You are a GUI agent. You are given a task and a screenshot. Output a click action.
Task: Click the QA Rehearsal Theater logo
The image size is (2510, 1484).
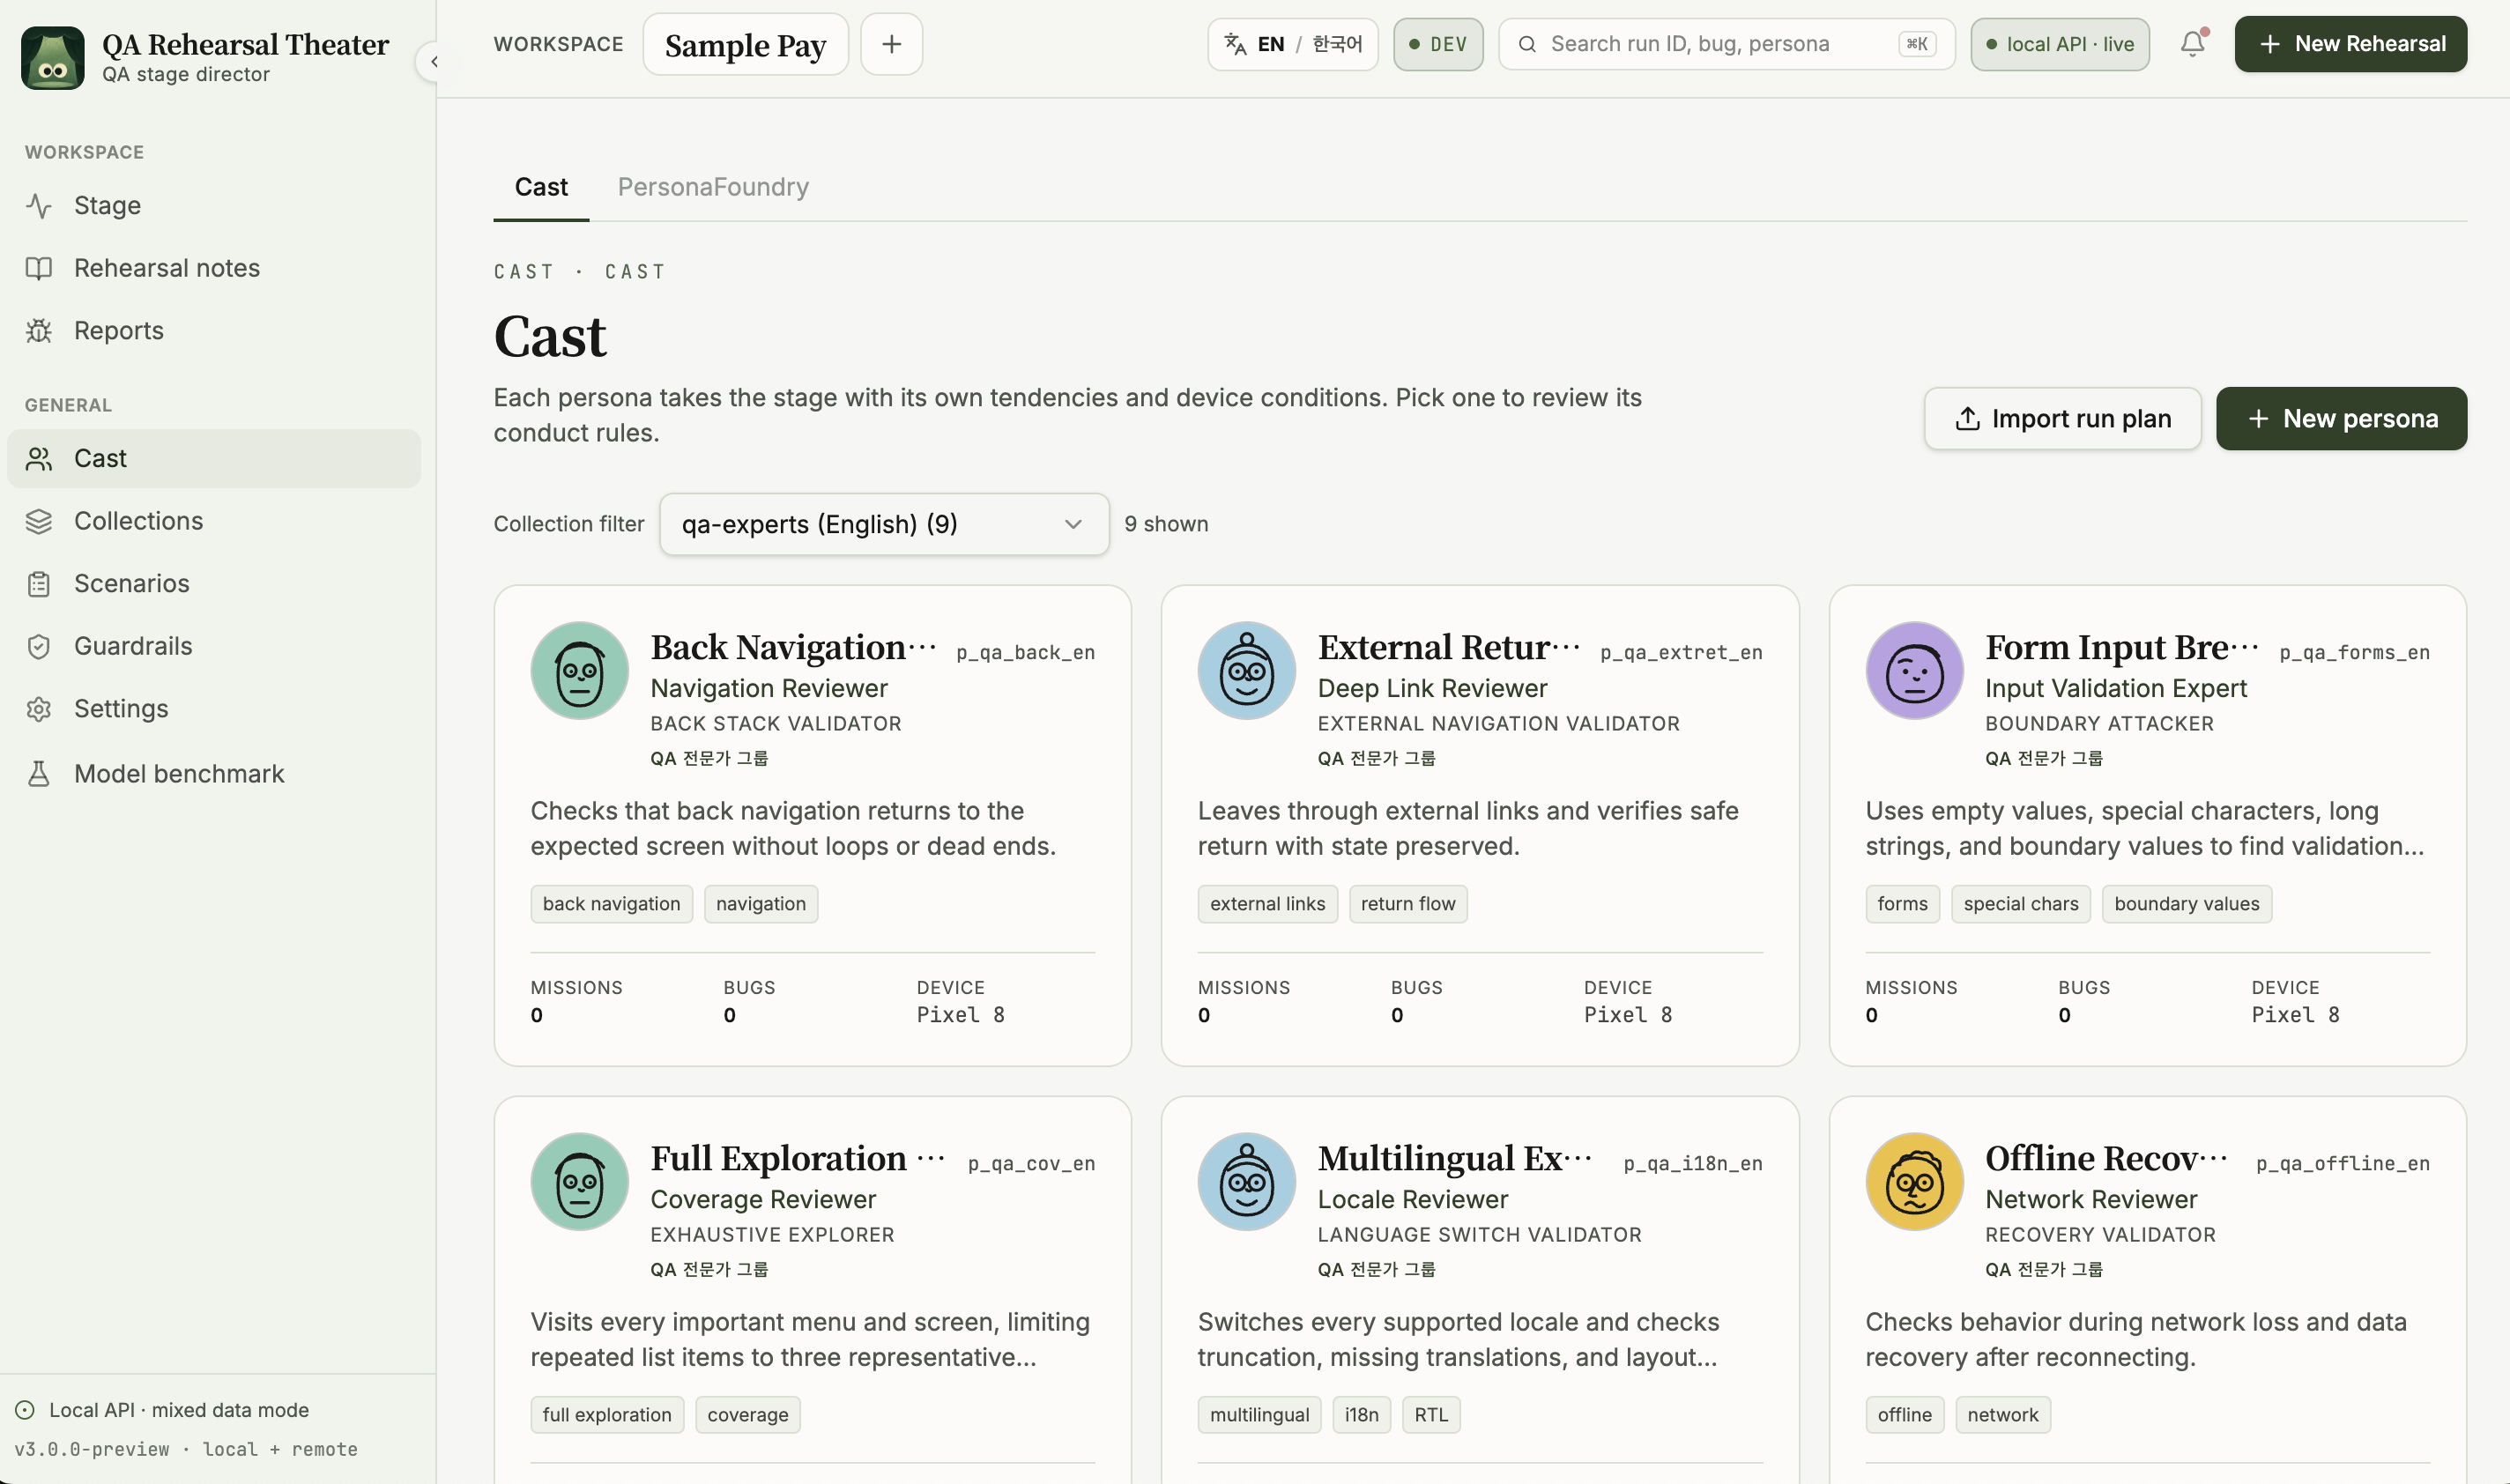(x=53, y=58)
